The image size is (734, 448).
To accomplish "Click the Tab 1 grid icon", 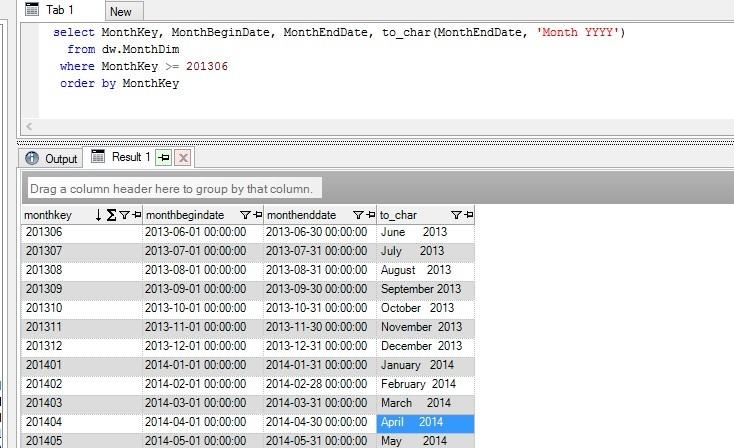I will pyautogui.click(x=32, y=9).
